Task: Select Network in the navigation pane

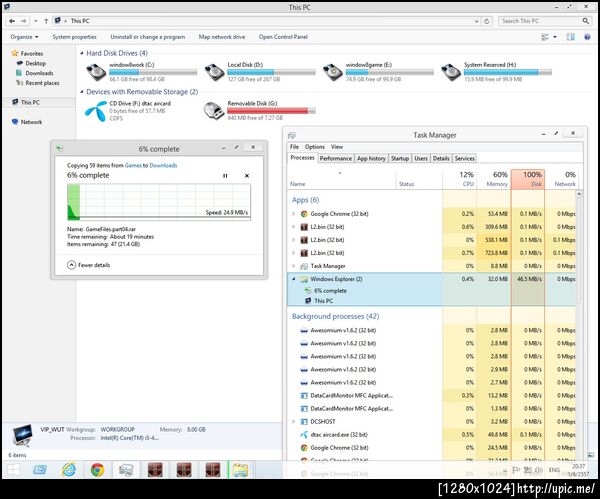Action: tap(31, 122)
